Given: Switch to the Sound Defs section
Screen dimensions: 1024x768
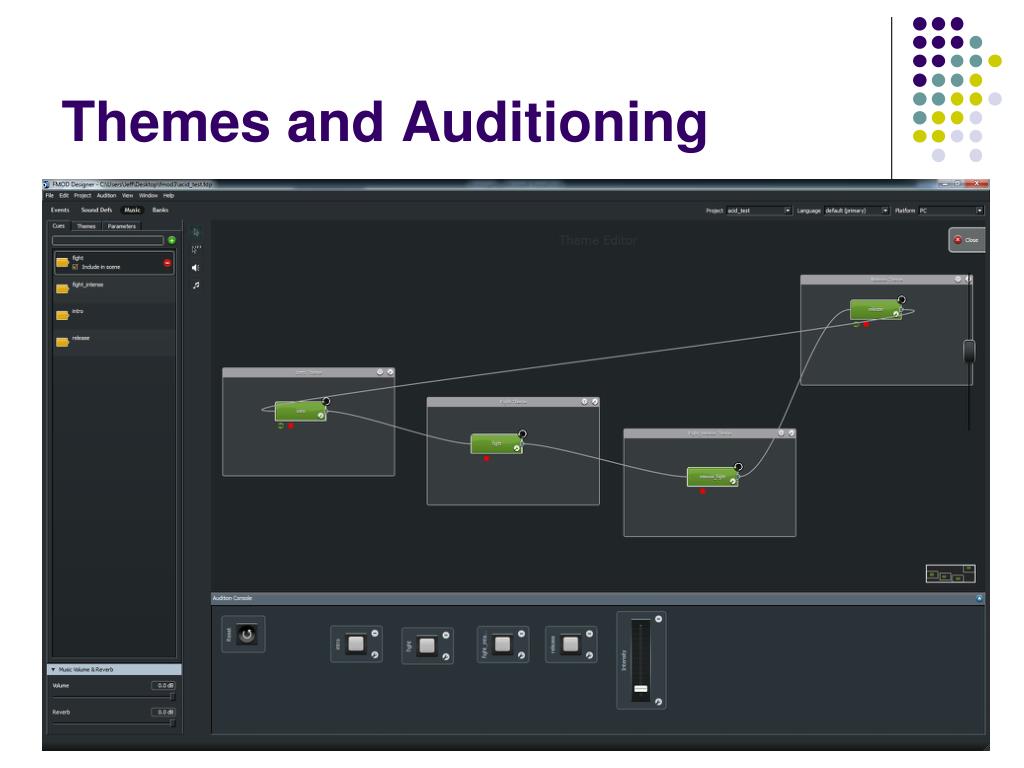Looking at the screenshot, I should [97, 210].
